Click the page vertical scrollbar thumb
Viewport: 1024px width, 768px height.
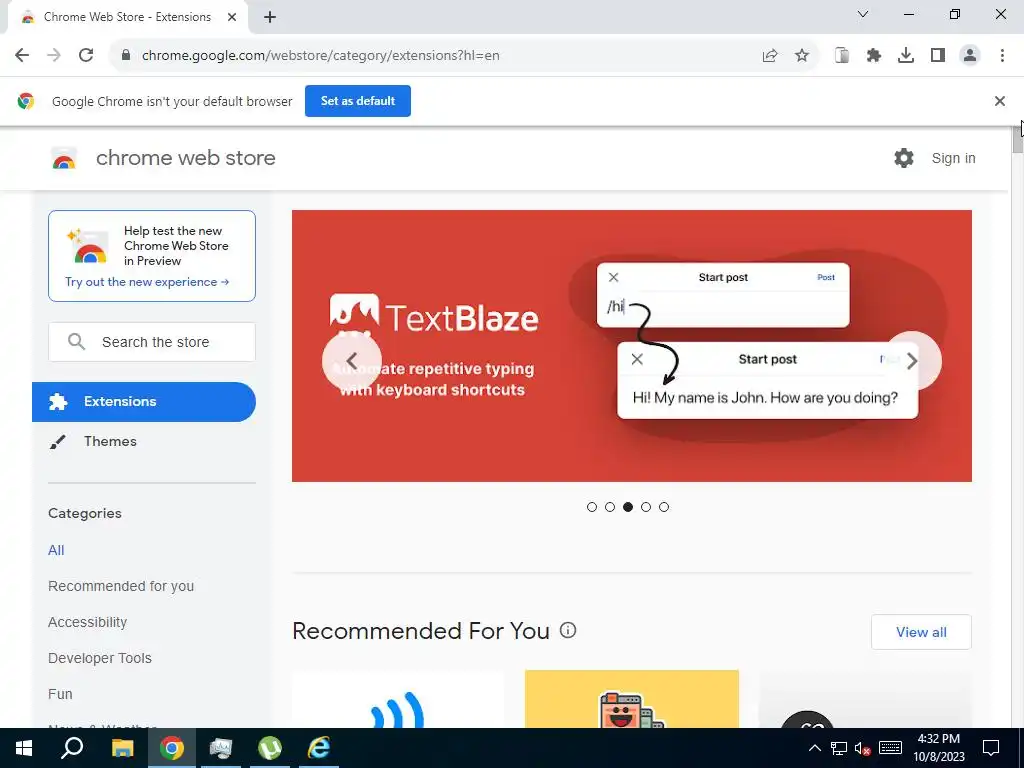pos(1017,138)
